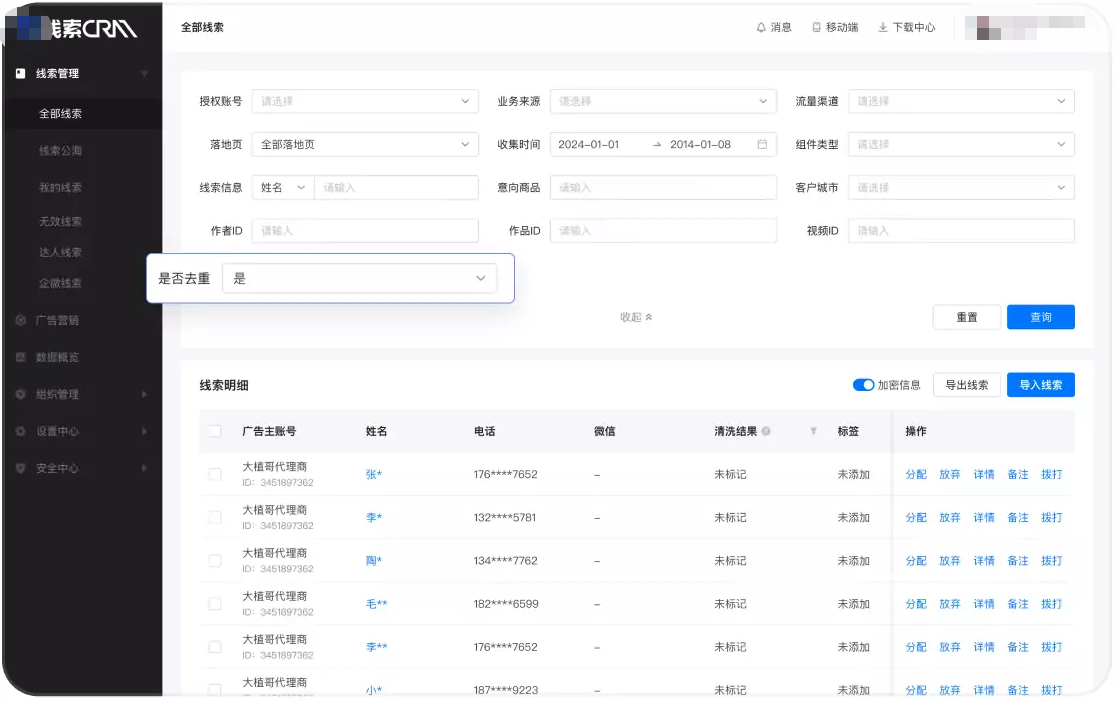
Task: Click start date 2024-01-01 in 收集时间
Action: [588, 144]
